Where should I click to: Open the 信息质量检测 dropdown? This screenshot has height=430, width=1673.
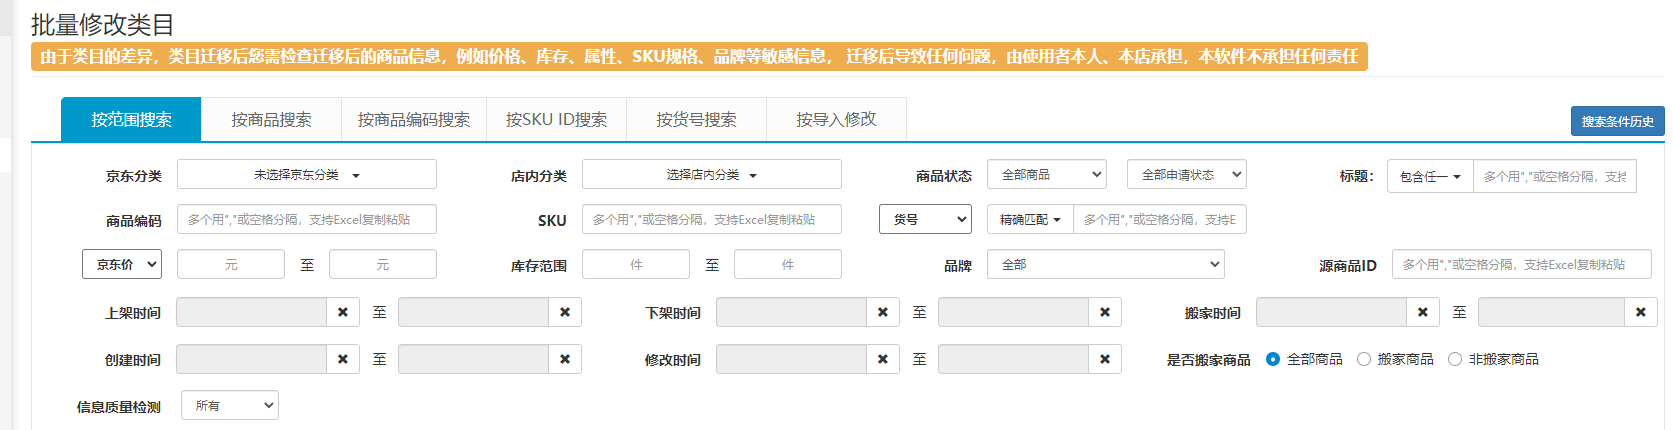[x=230, y=406]
